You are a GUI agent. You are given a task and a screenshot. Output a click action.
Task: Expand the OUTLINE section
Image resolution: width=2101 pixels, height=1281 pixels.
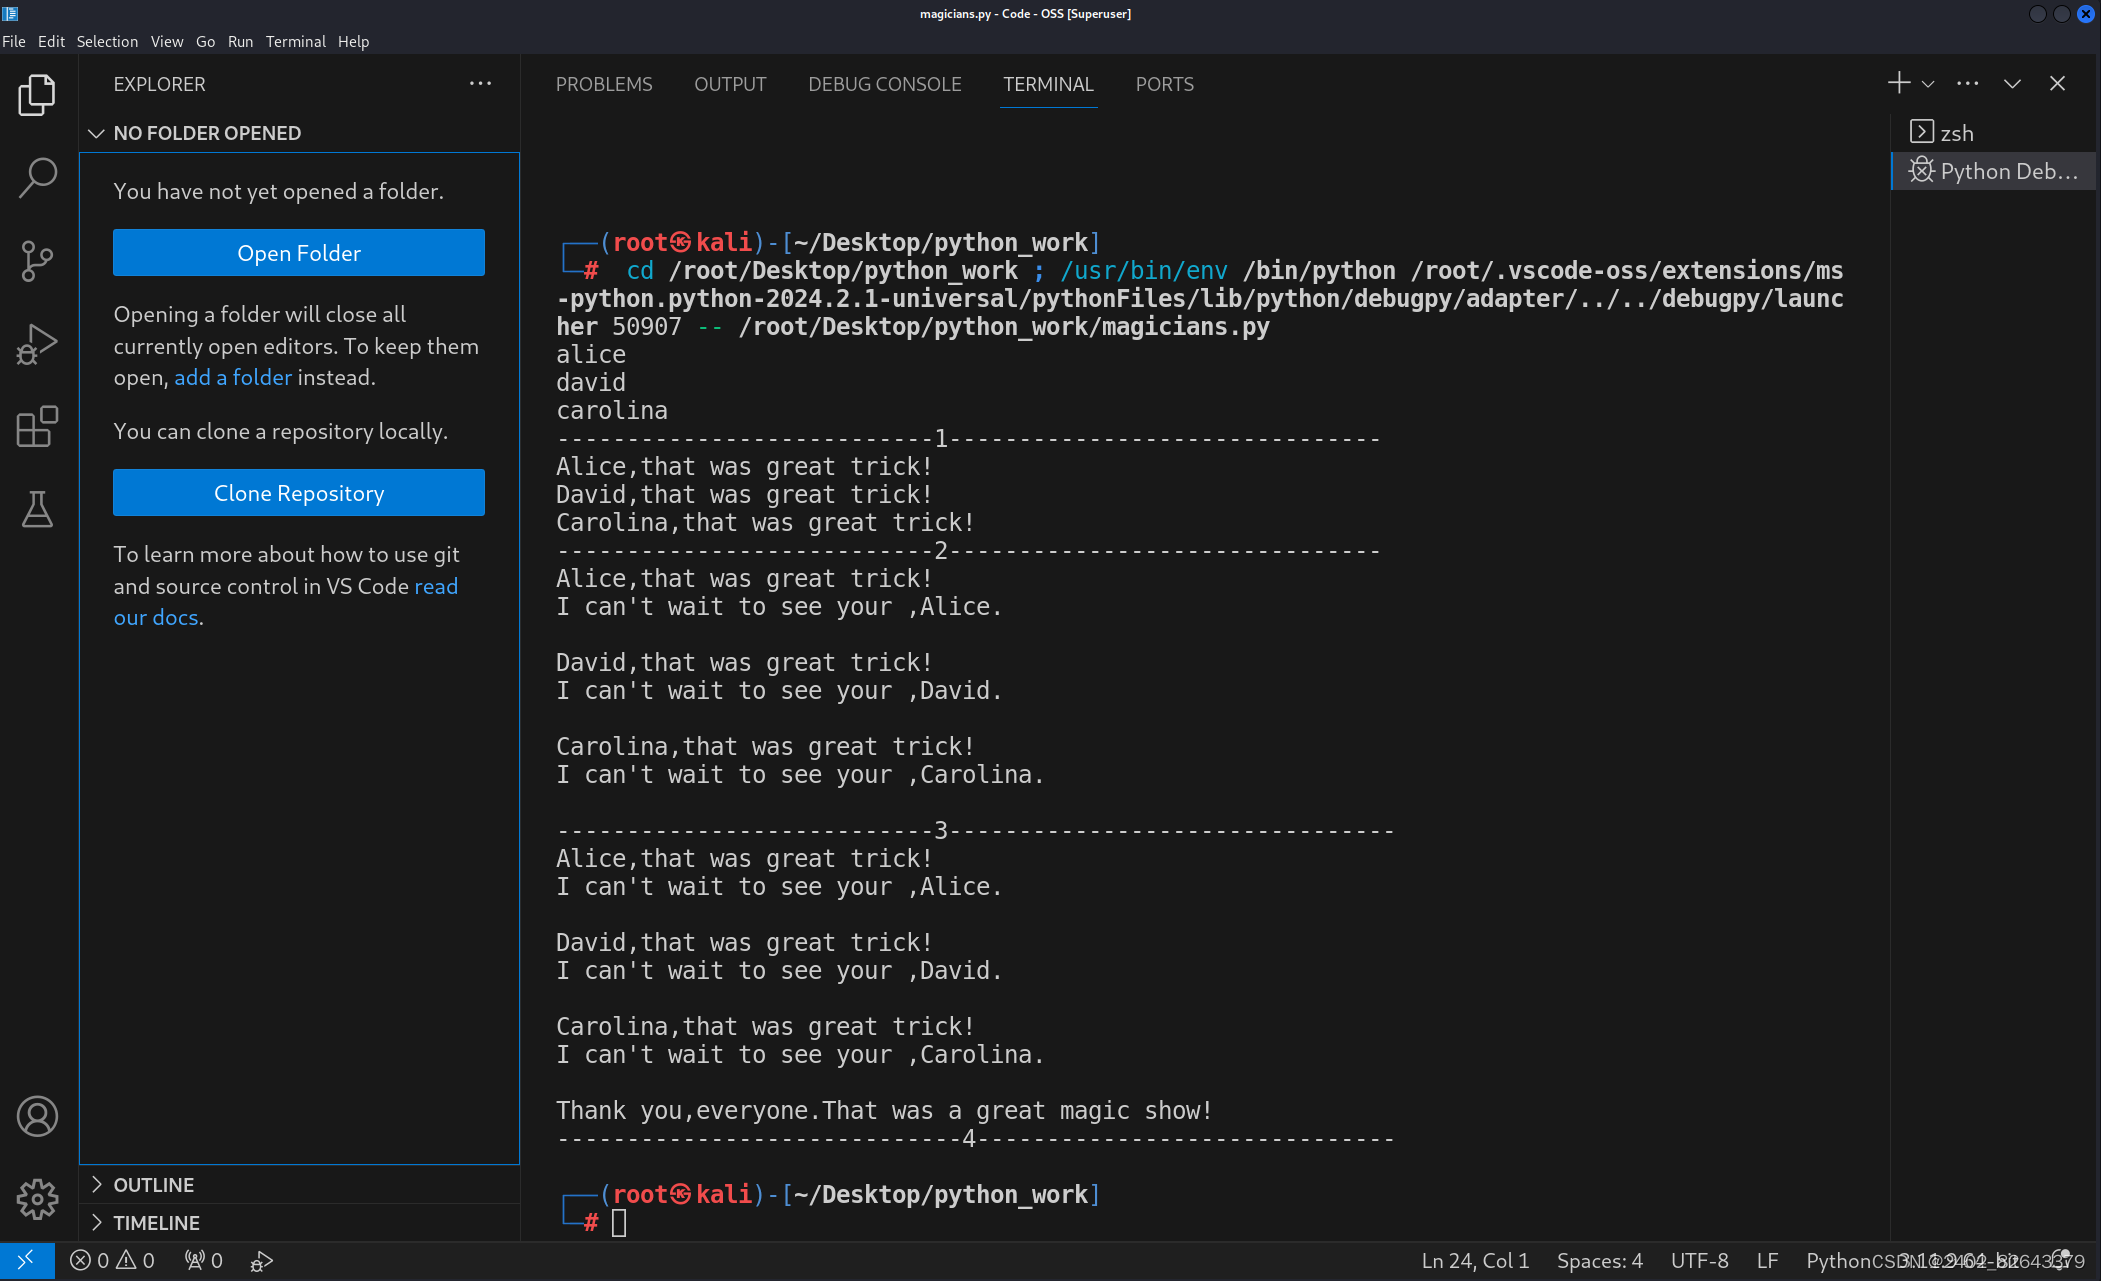(x=299, y=1185)
